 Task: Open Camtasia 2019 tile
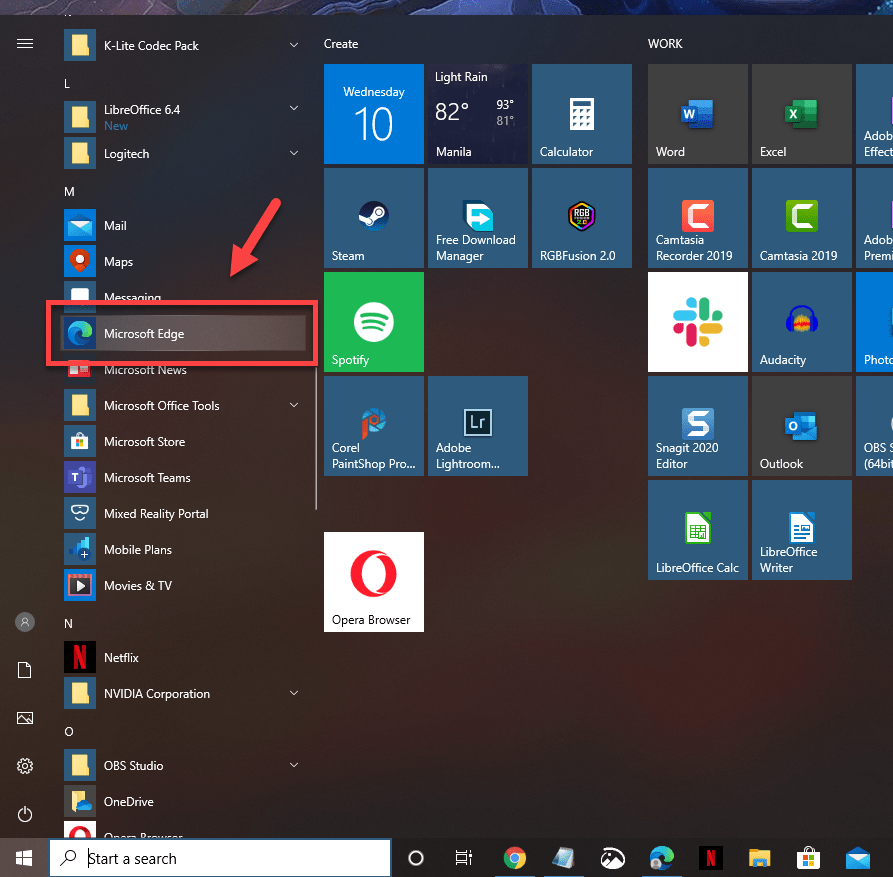[801, 218]
